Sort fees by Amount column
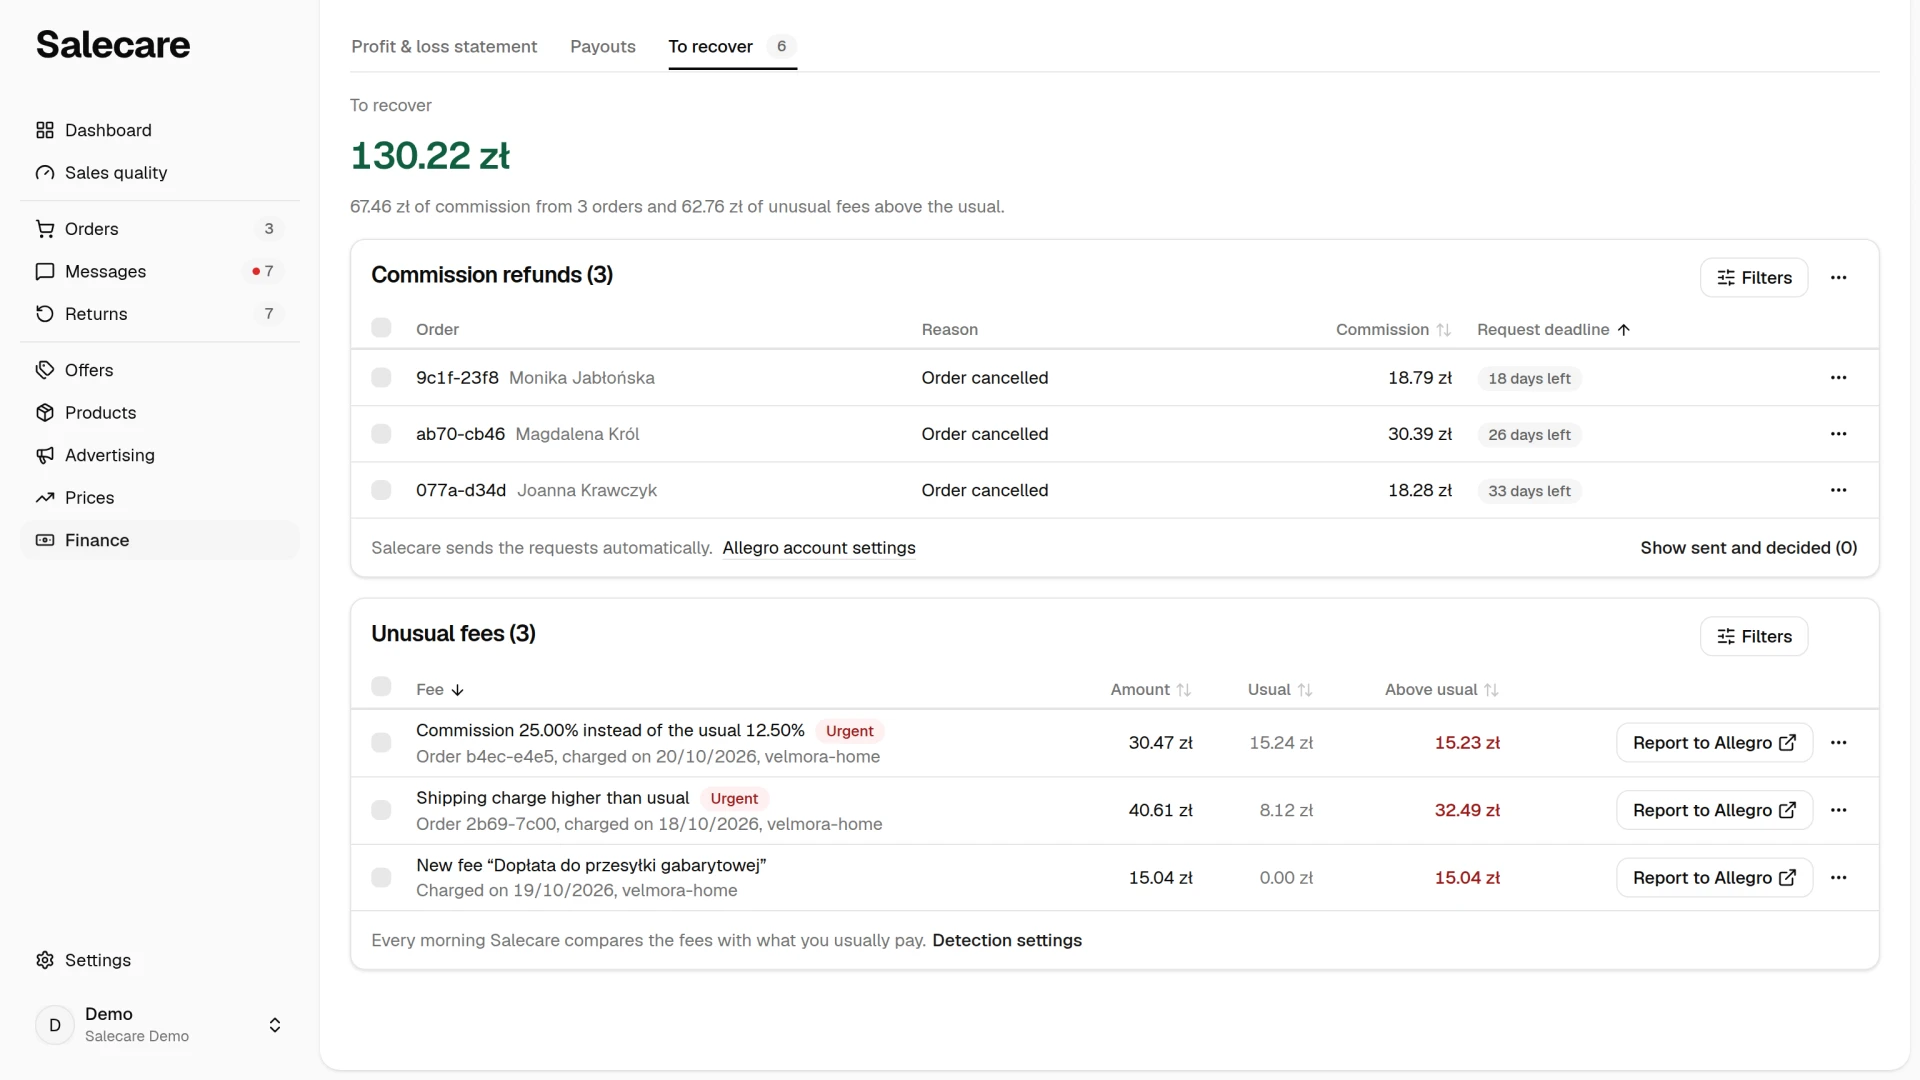This screenshot has width=1920, height=1080. pos(1151,690)
